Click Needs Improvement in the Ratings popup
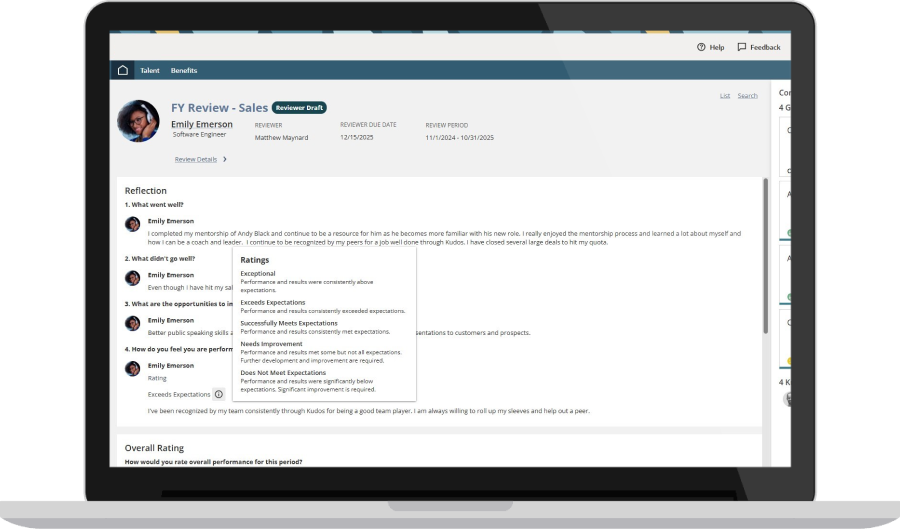The image size is (900, 529). click(x=271, y=344)
